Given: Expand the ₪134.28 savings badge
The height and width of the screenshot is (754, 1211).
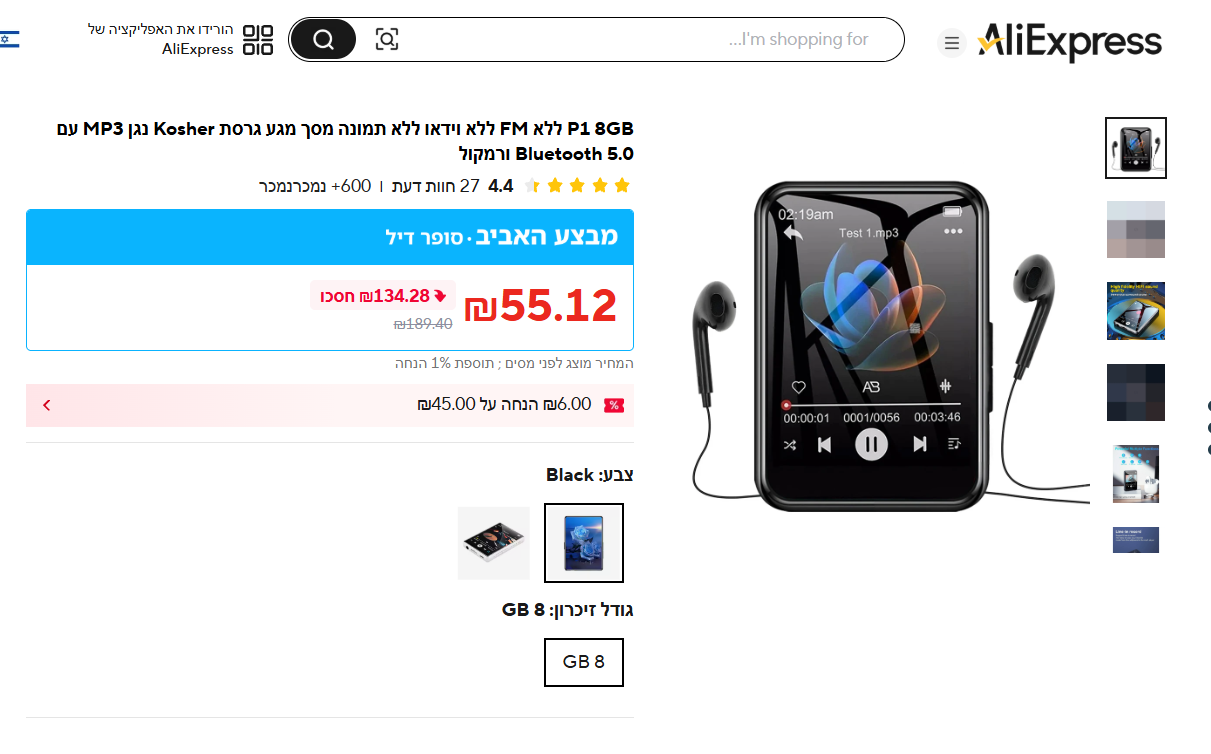Looking at the screenshot, I should 383,296.
